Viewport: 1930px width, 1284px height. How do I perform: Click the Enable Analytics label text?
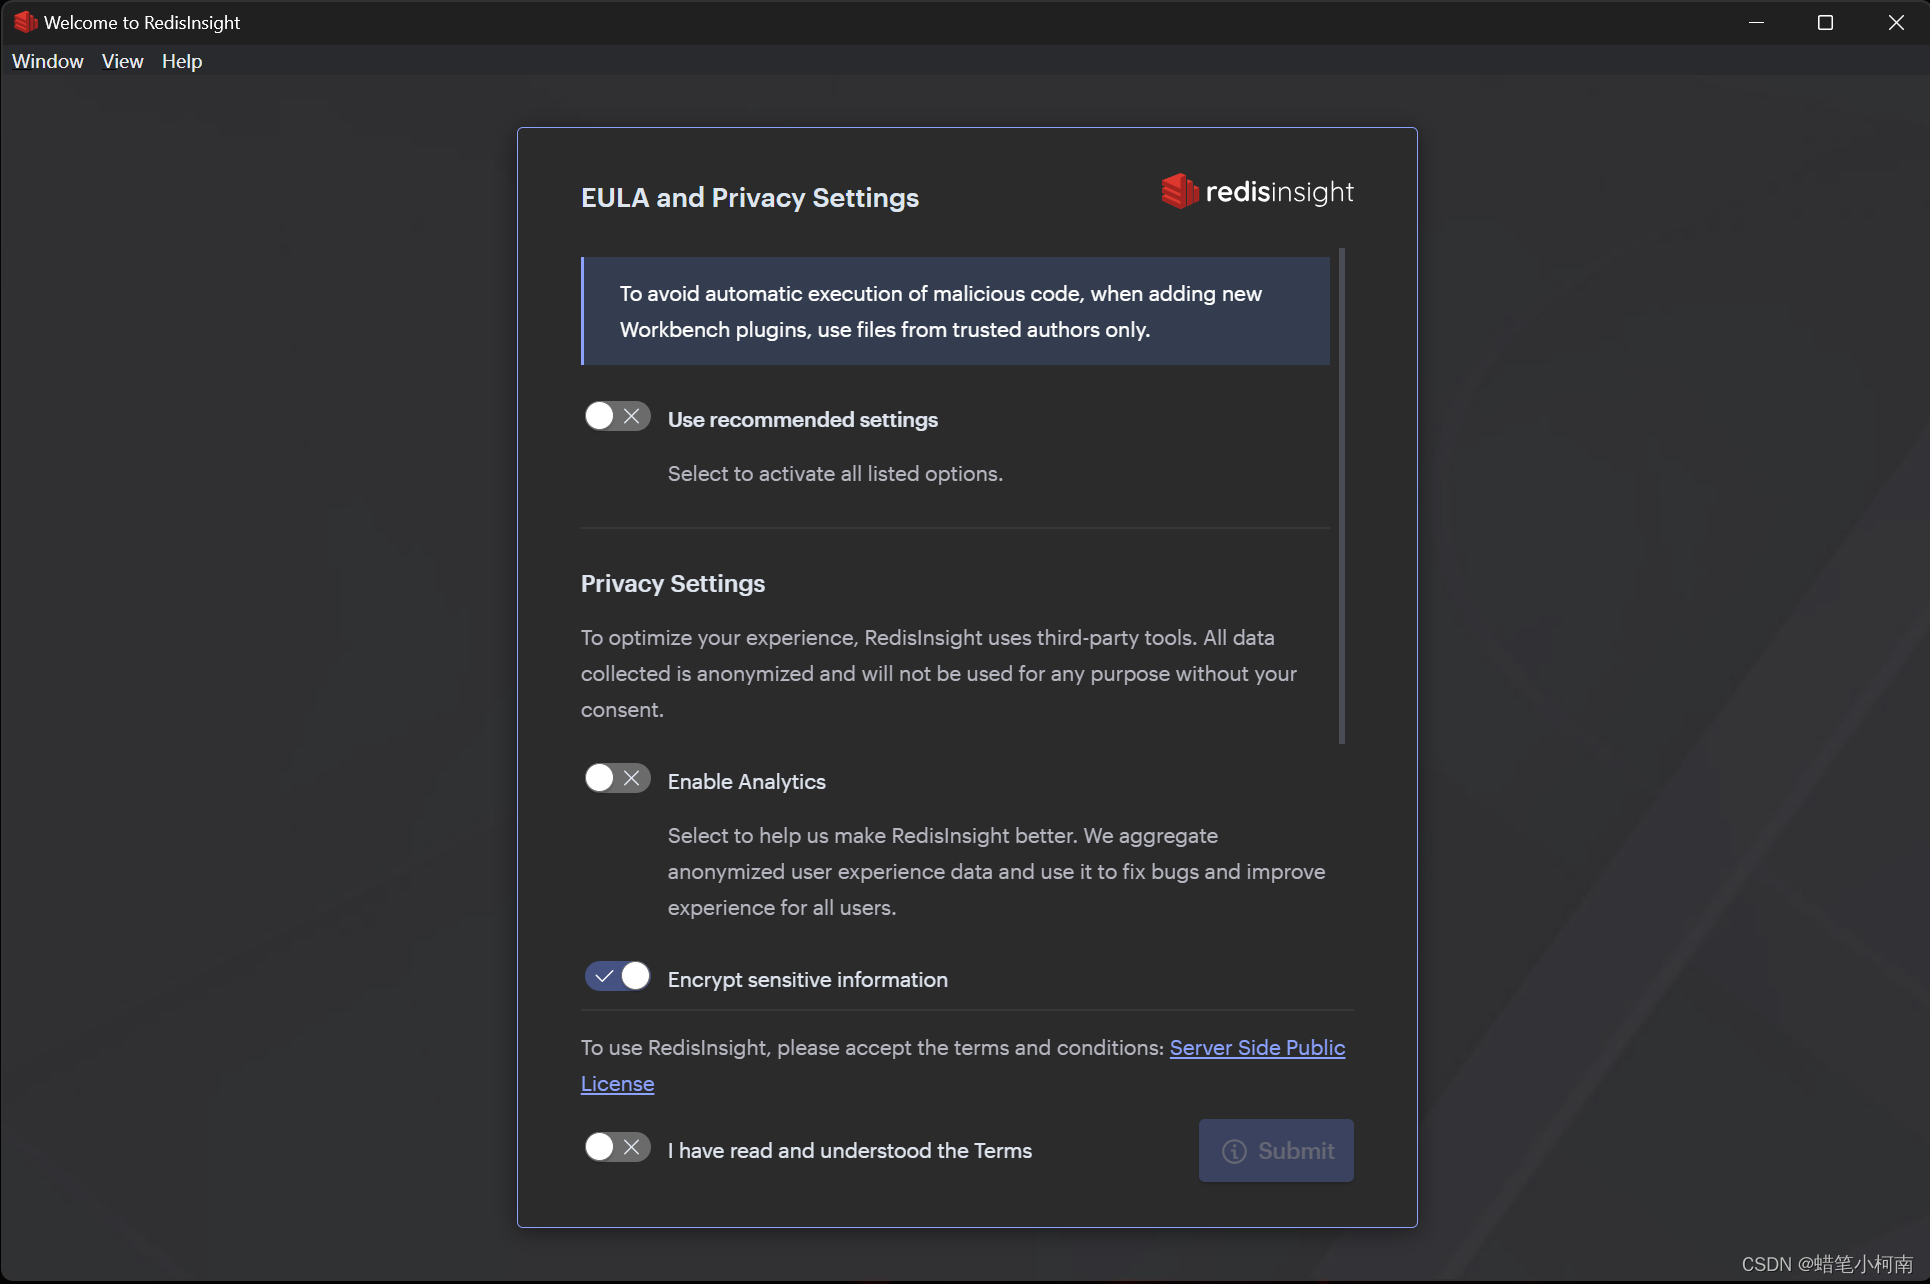click(746, 782)
